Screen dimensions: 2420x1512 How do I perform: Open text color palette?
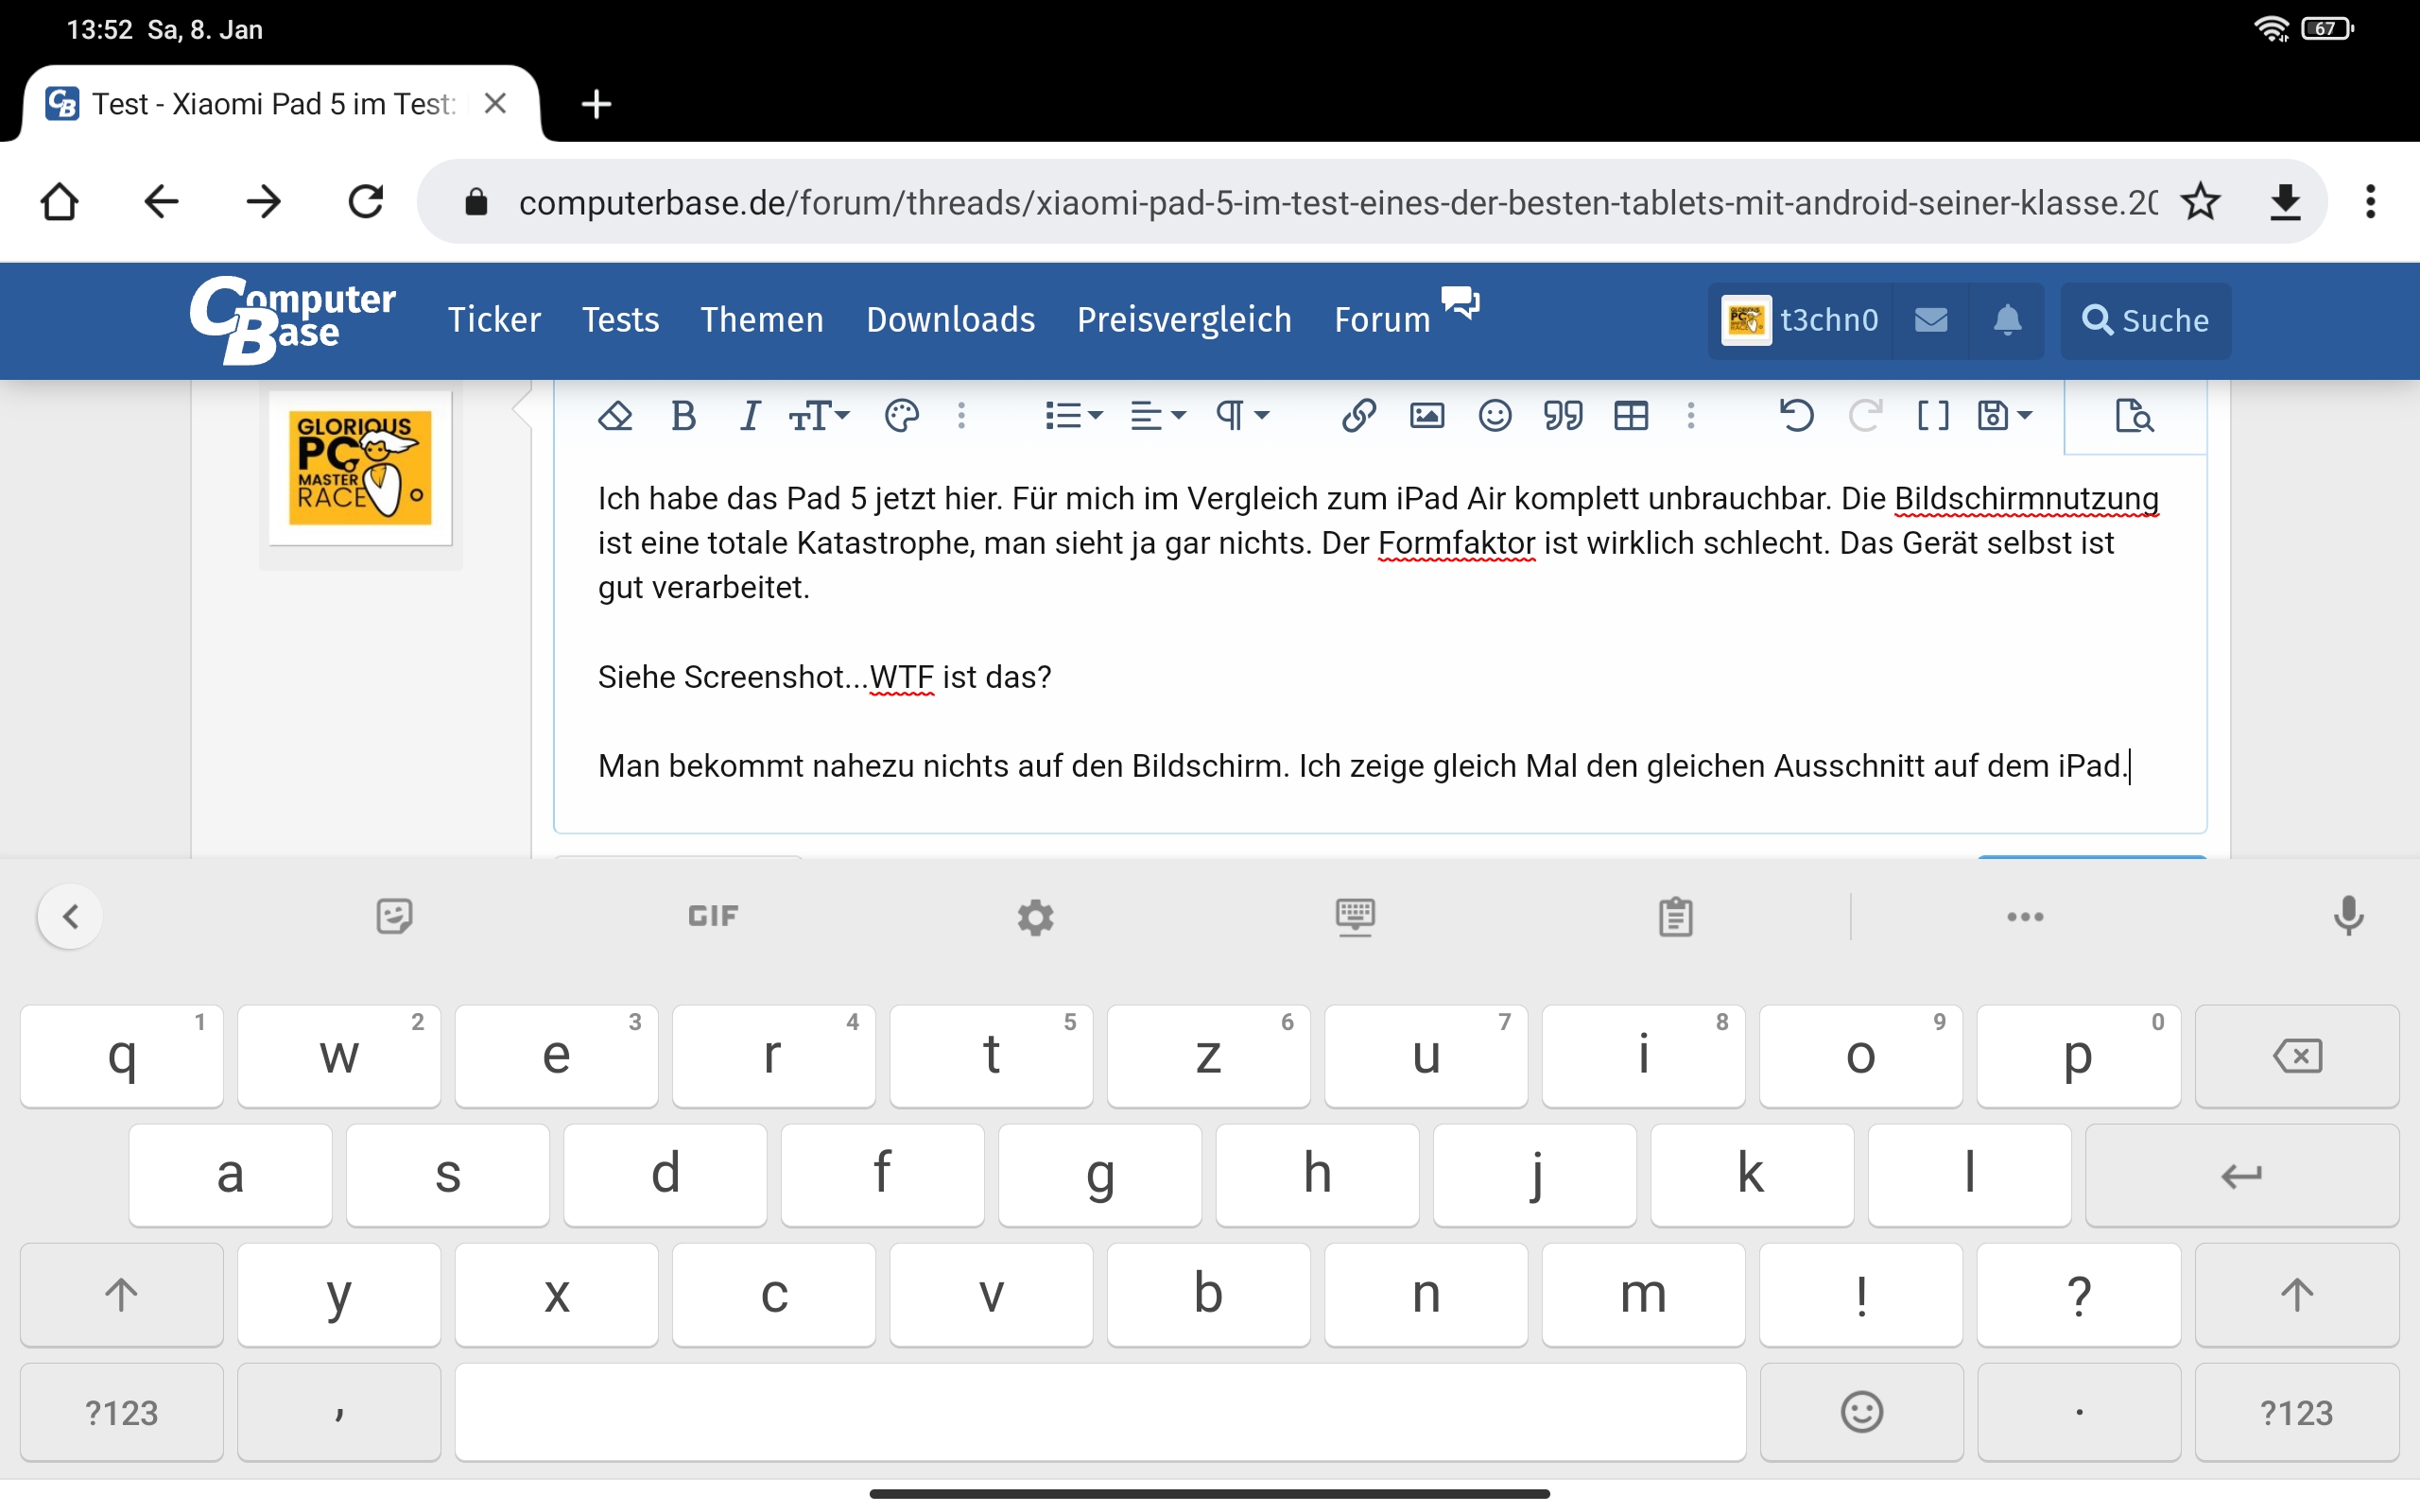pyautogui.click(x=901, y=415)
